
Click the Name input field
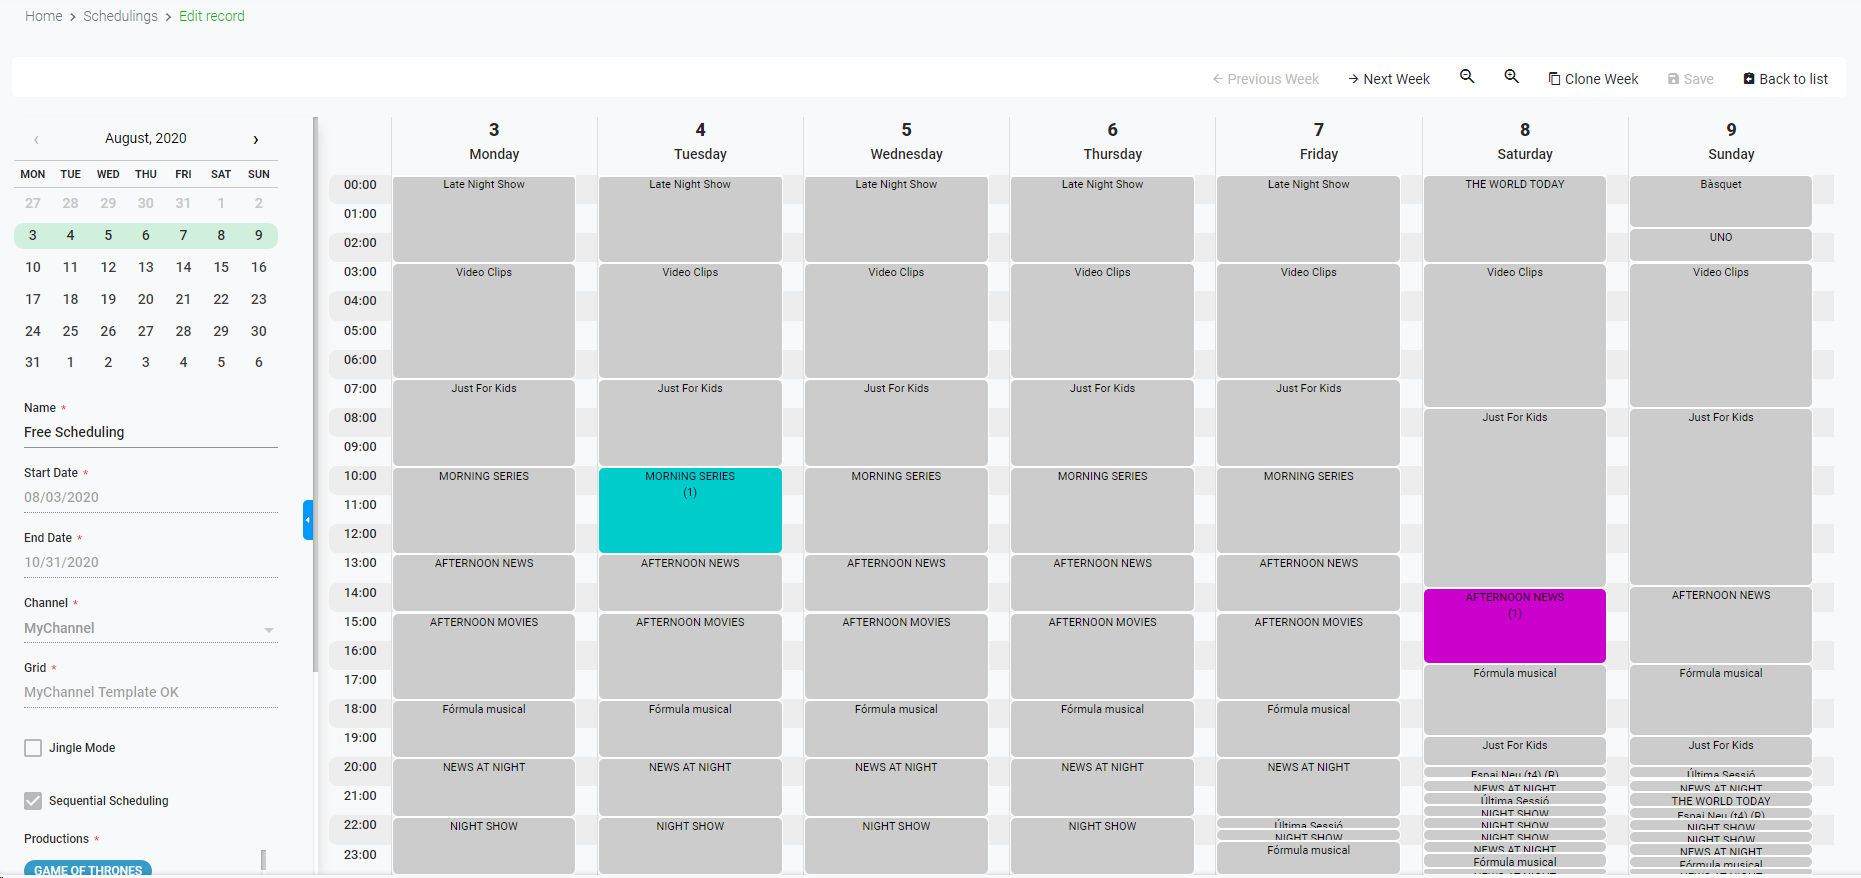tap(150, 432)
